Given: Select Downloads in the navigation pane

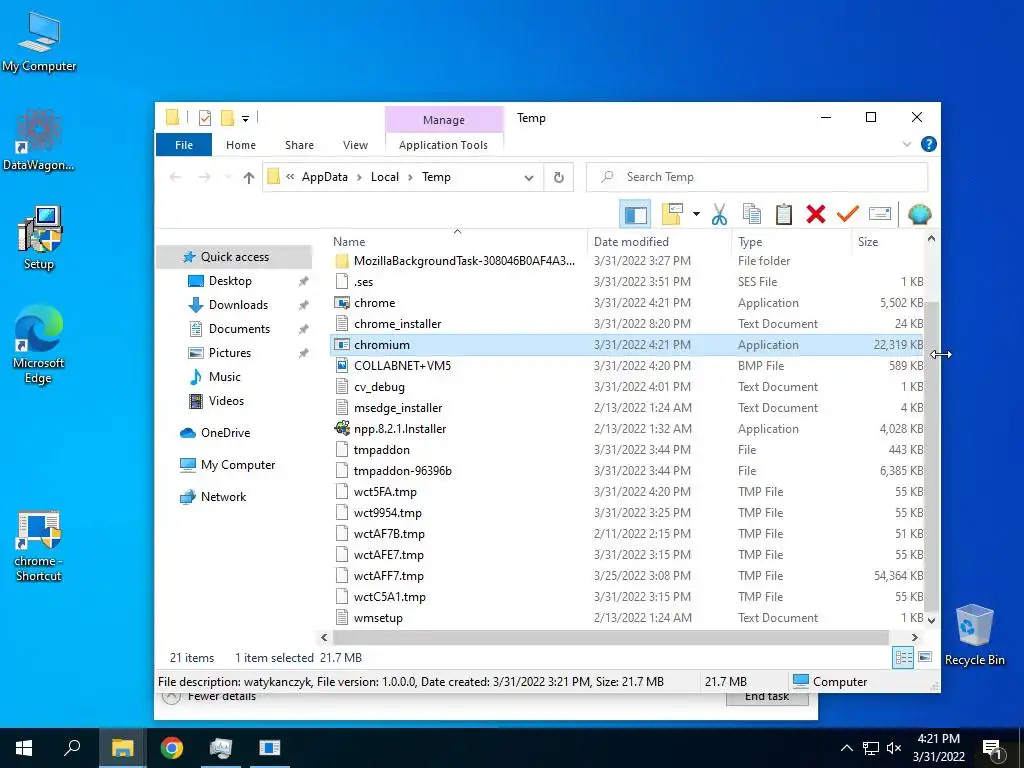Looking at the screenshot, I should coord(238,305).
